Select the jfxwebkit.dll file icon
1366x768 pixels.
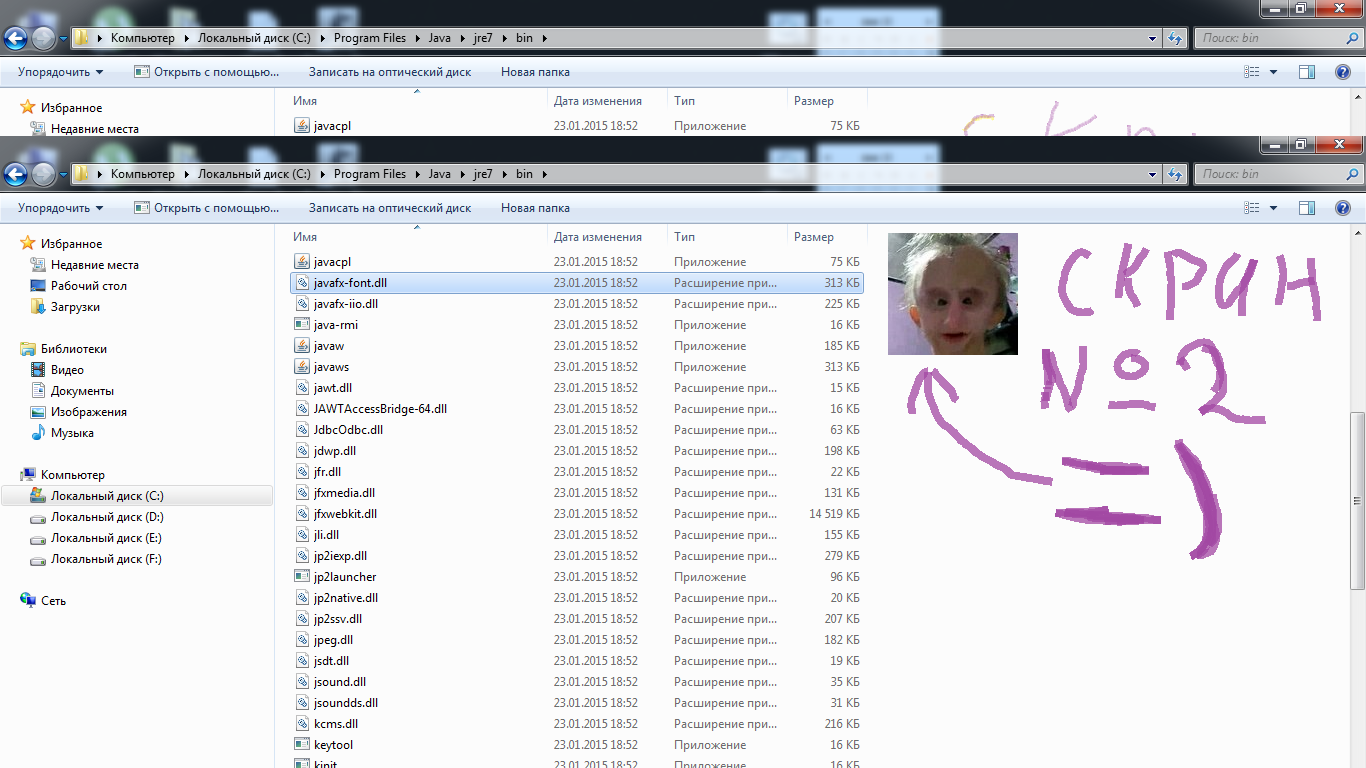[302, 514]
